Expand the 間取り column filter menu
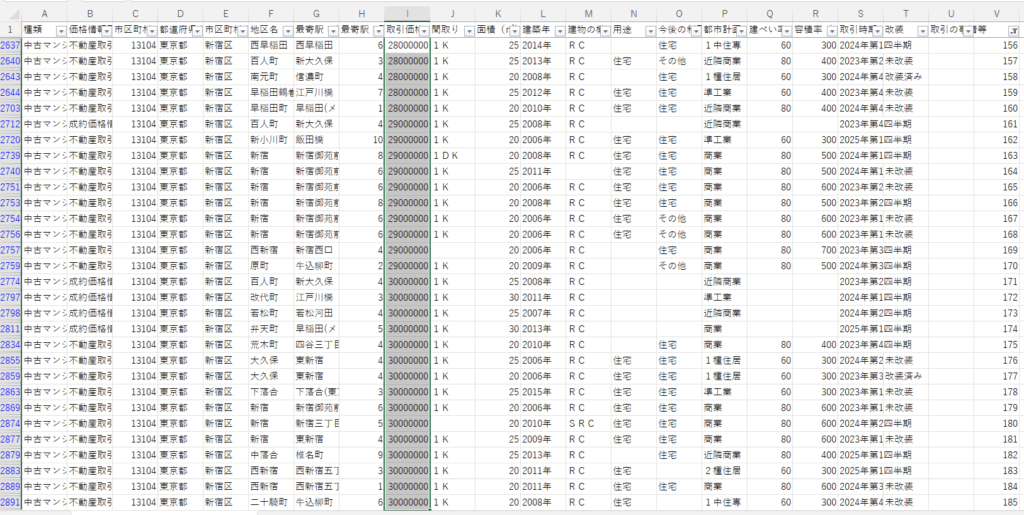 point(469,30)
